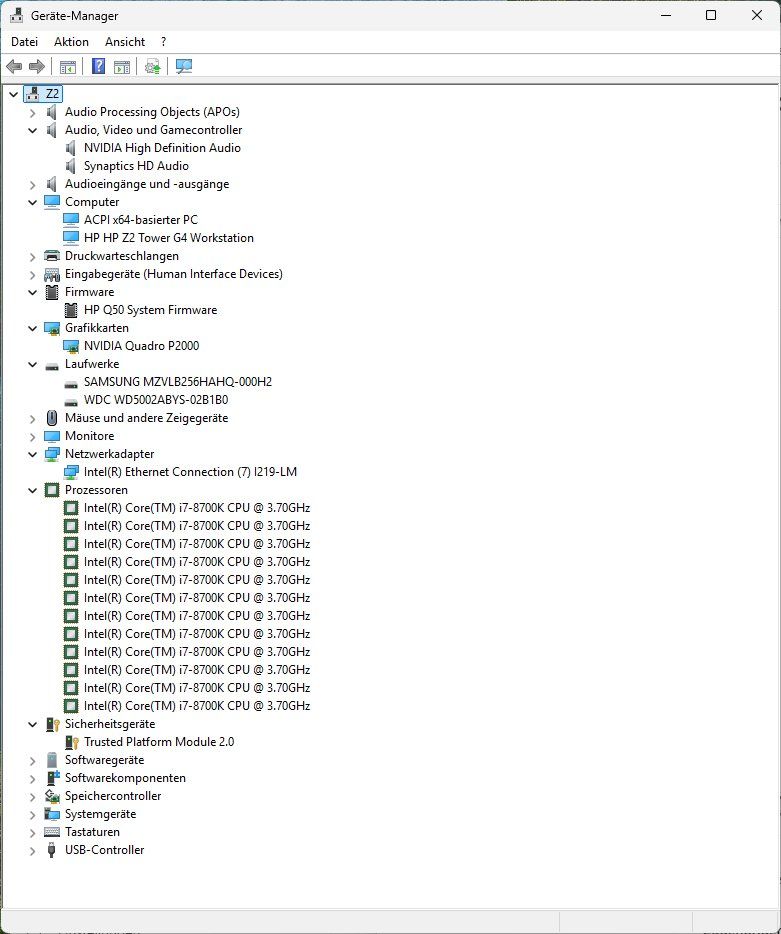The image size is (781, 934).
Task: Select the last Intel Core i7-8700K entry
Action: [197, 706]
